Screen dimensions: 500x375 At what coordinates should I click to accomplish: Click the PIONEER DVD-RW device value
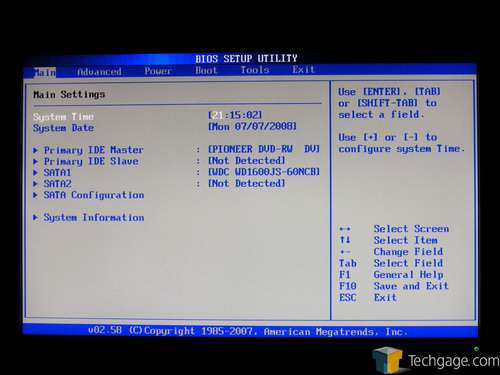[264, 149]
